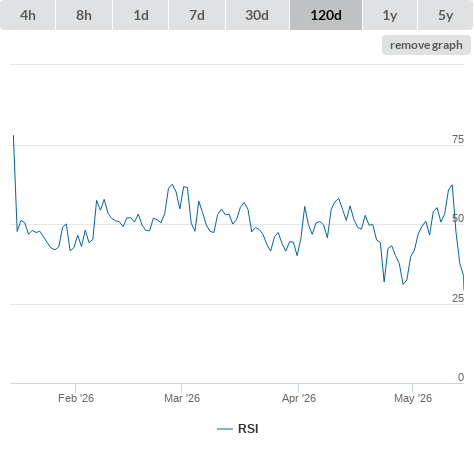Click the initial RSI spike near 75
Screen dimensions: 474x455
13,136
